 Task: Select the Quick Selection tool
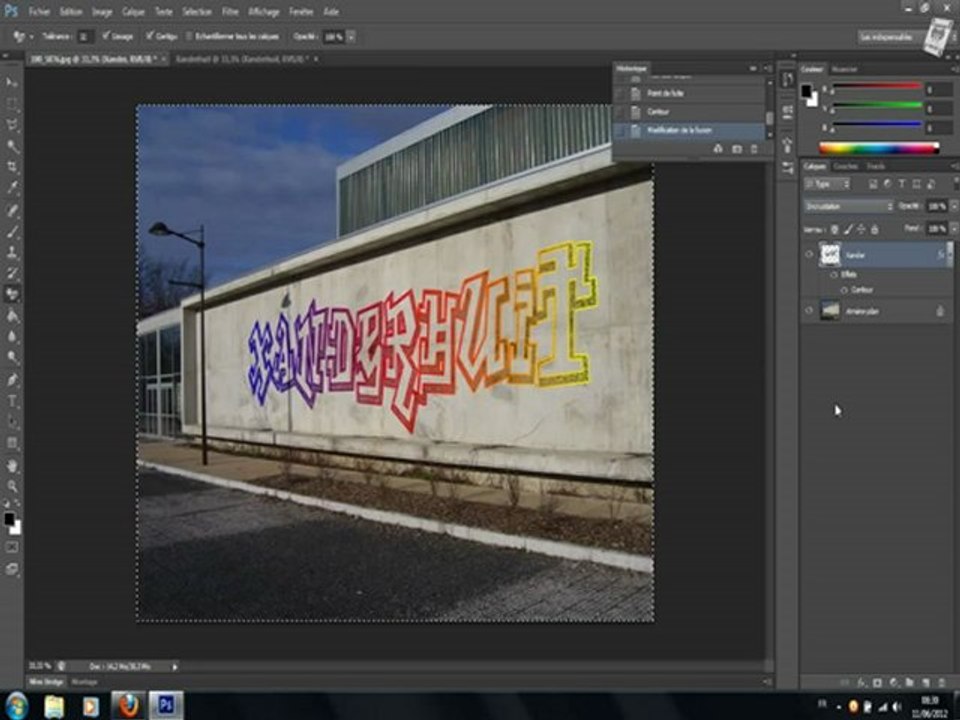12,146
